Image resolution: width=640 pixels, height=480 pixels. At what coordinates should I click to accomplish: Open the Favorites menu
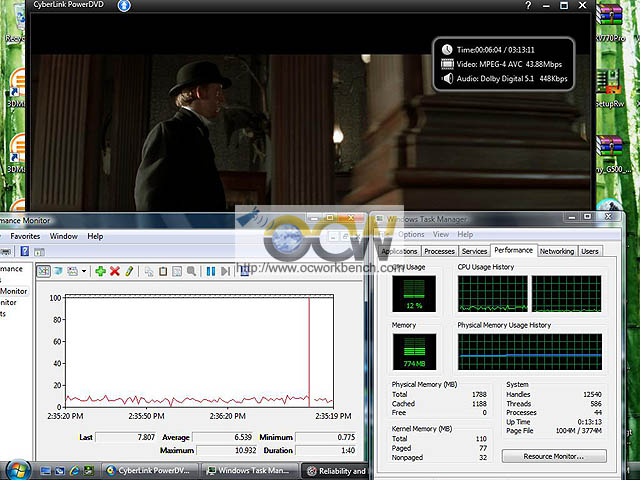pyautogui.click(x=25, y=236)
